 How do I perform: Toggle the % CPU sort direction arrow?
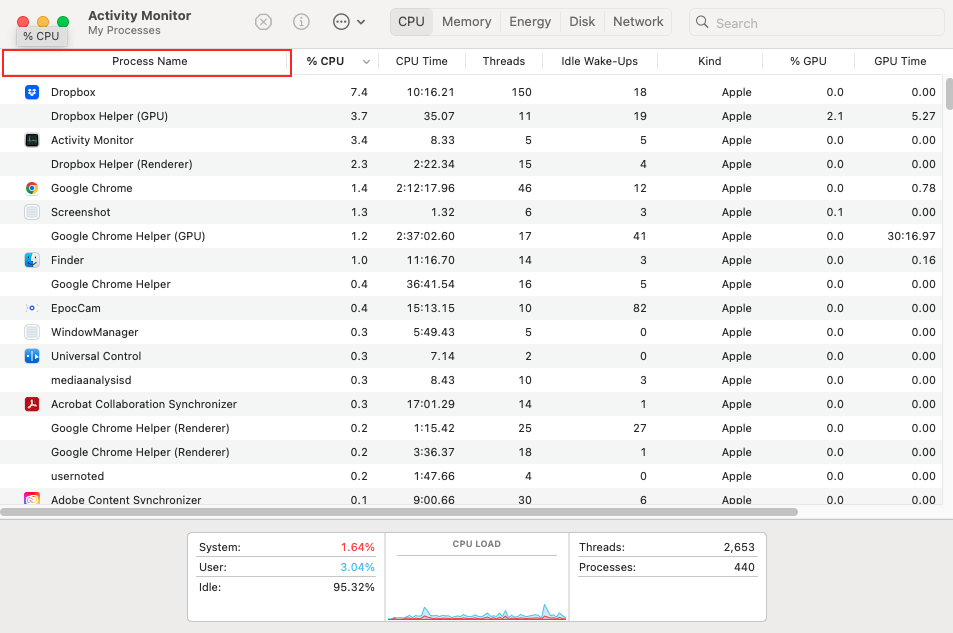click(366, 61)
